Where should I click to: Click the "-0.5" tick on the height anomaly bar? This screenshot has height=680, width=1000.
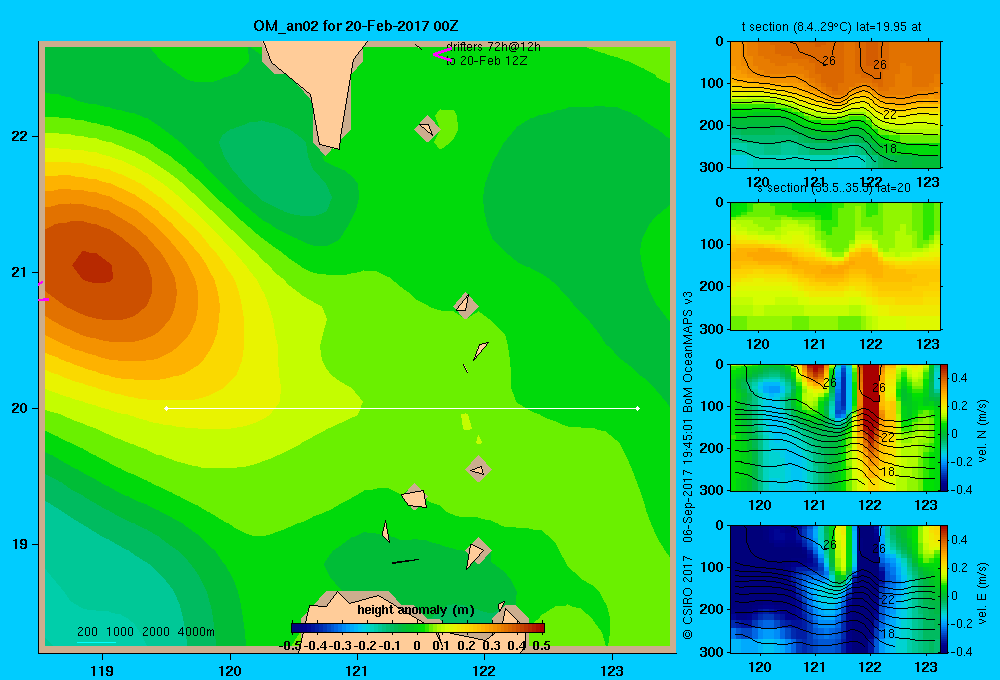[x=290, y=646]
